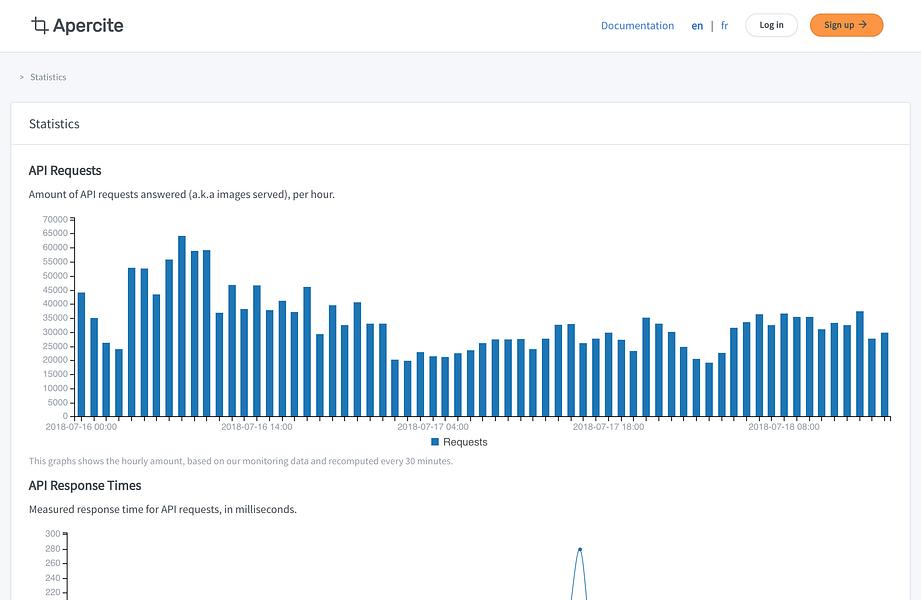Switch language to English (en)
The width and height of the screenshot is (921, 600).
tap(697, 26)
